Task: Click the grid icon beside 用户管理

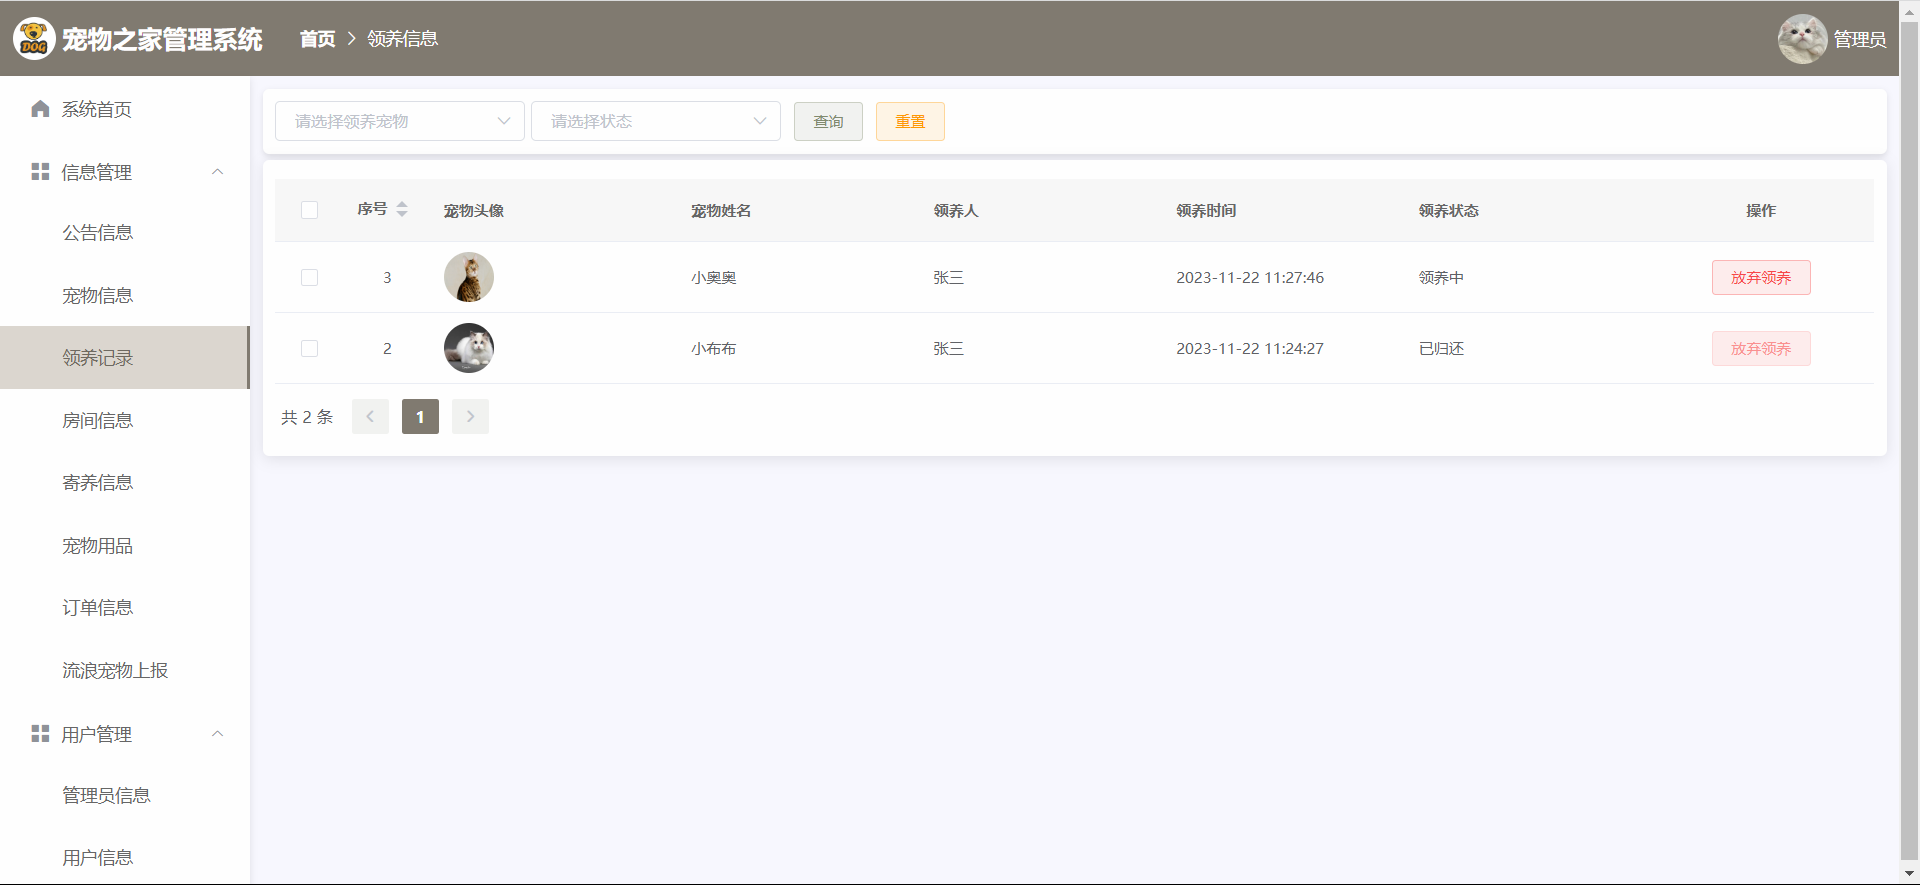Action: click(40, 734)
